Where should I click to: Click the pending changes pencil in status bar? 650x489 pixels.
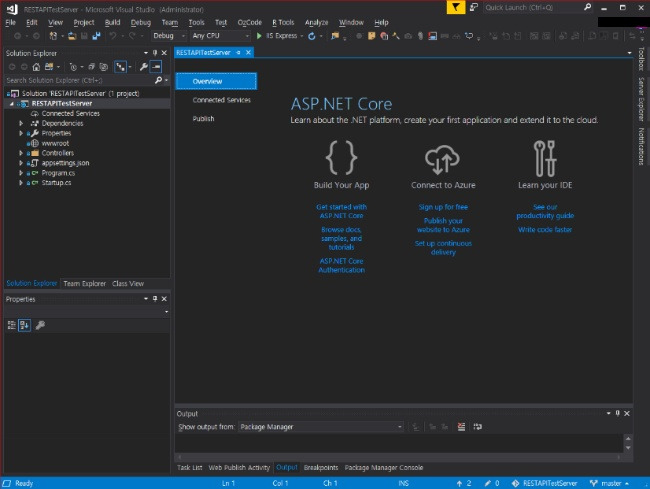[x=488, y=483]
